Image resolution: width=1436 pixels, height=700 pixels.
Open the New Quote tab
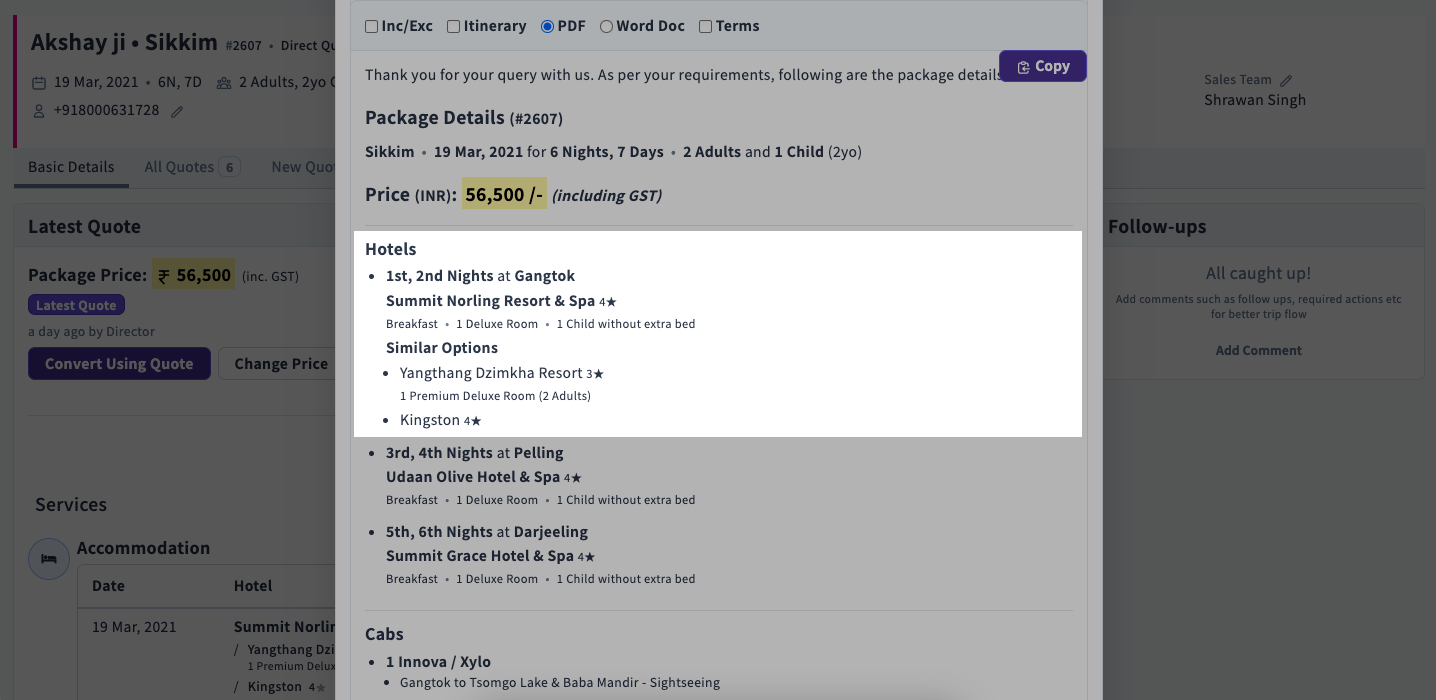pyautogui.click(x=303, y=167)
